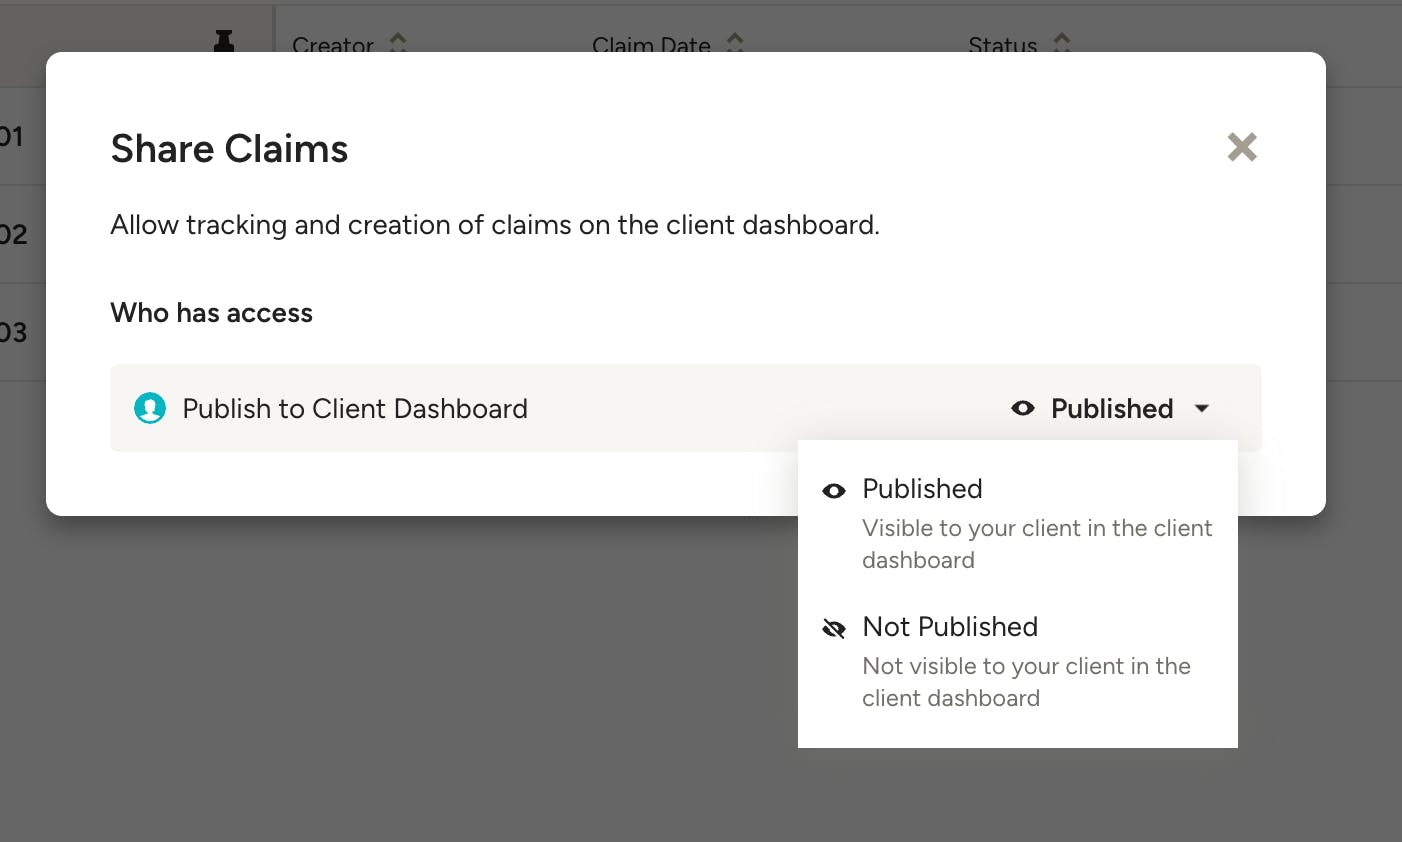Click the 'Allow tracking and creation' description
This screenshot has width=1402, height=842.
click(x=495, y=225)
